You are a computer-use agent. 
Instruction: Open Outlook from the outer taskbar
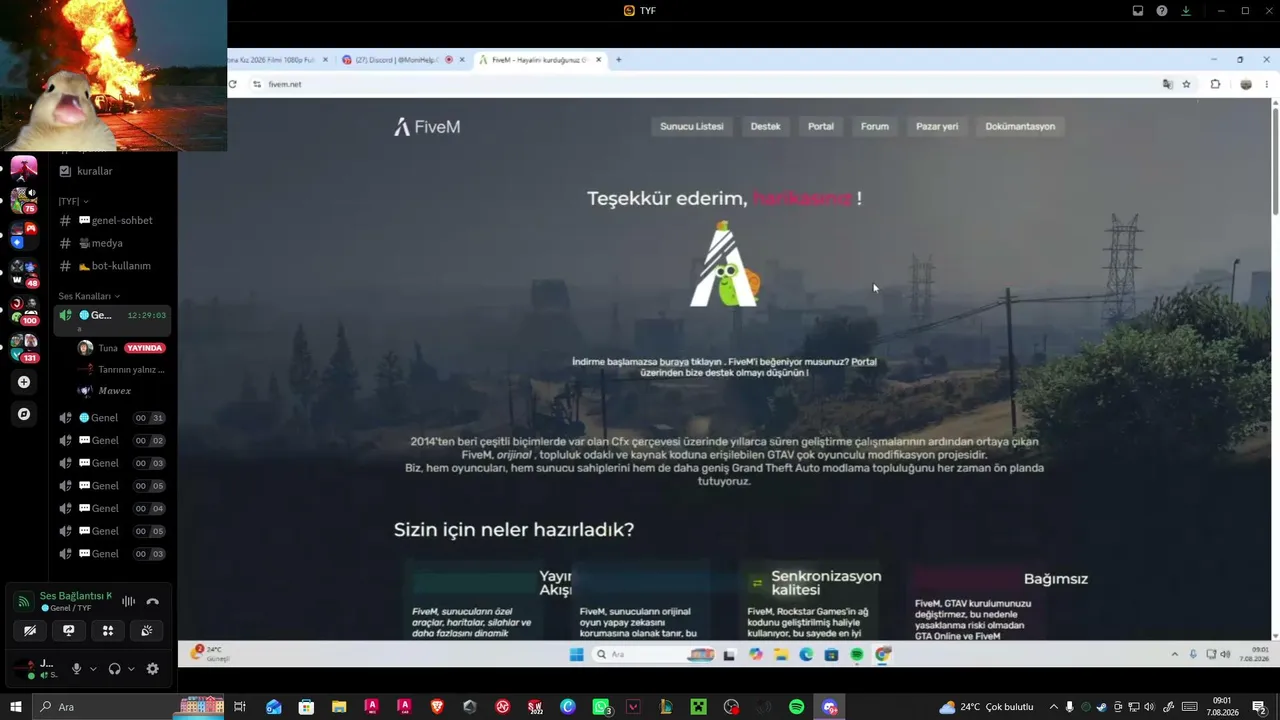pos(273,707)
